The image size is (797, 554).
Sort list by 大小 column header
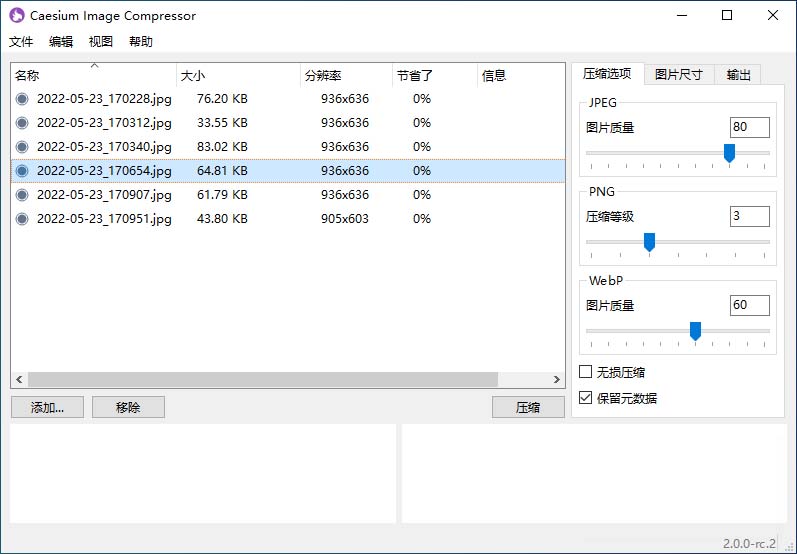pos(238,76)
